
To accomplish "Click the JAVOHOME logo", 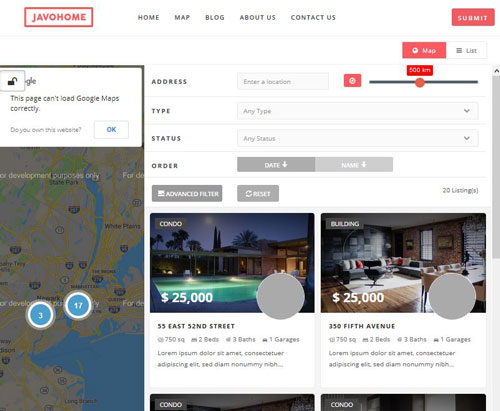I will click(59, 17).
